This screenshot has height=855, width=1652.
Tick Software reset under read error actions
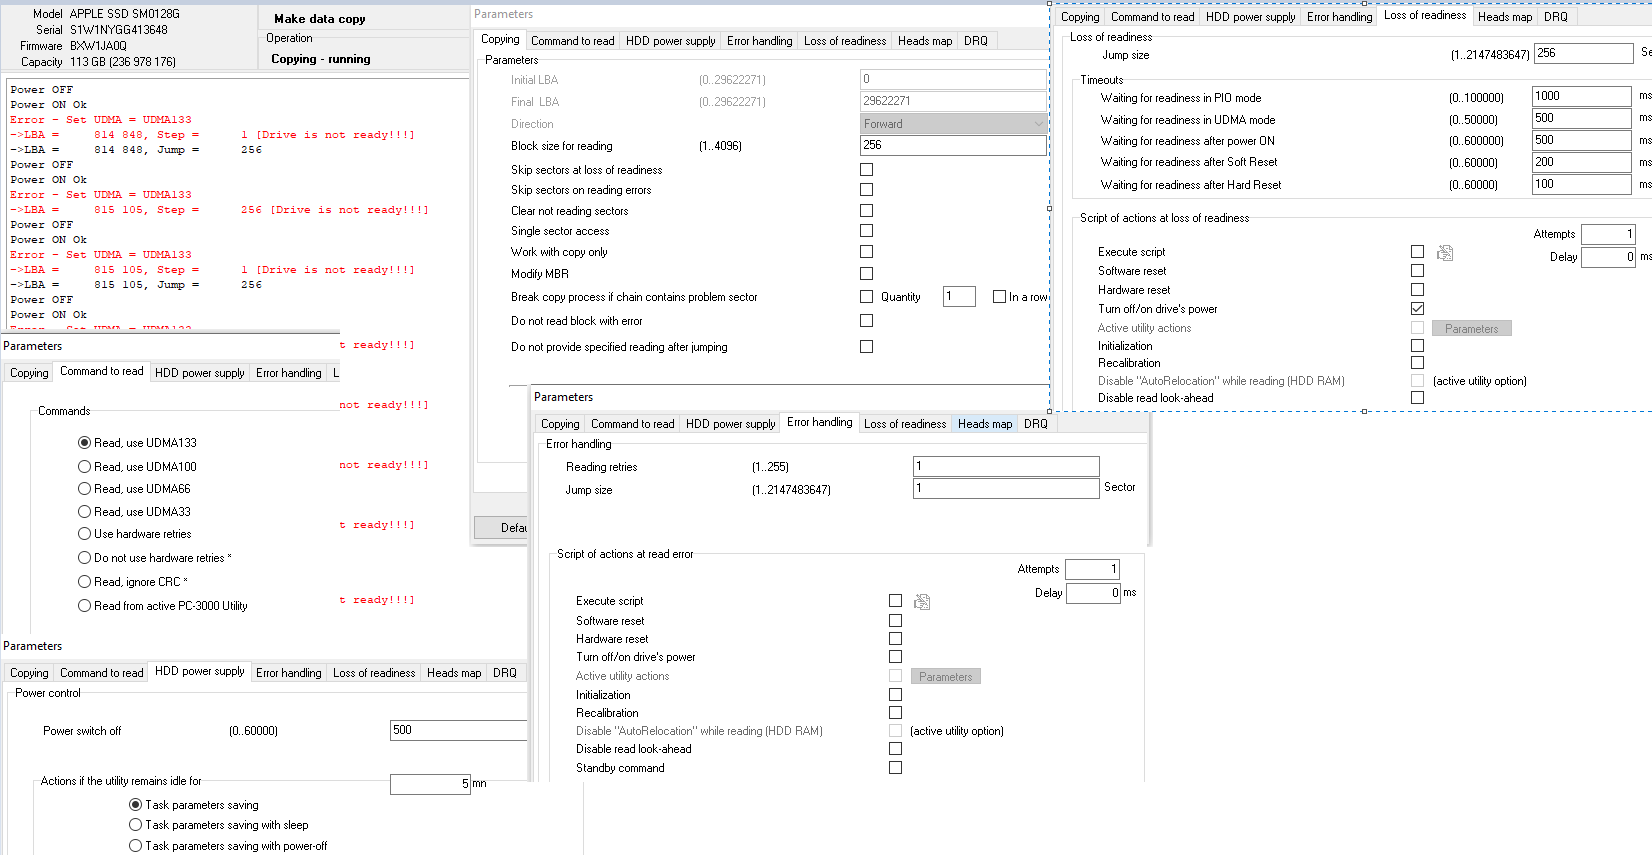[895, 621]
